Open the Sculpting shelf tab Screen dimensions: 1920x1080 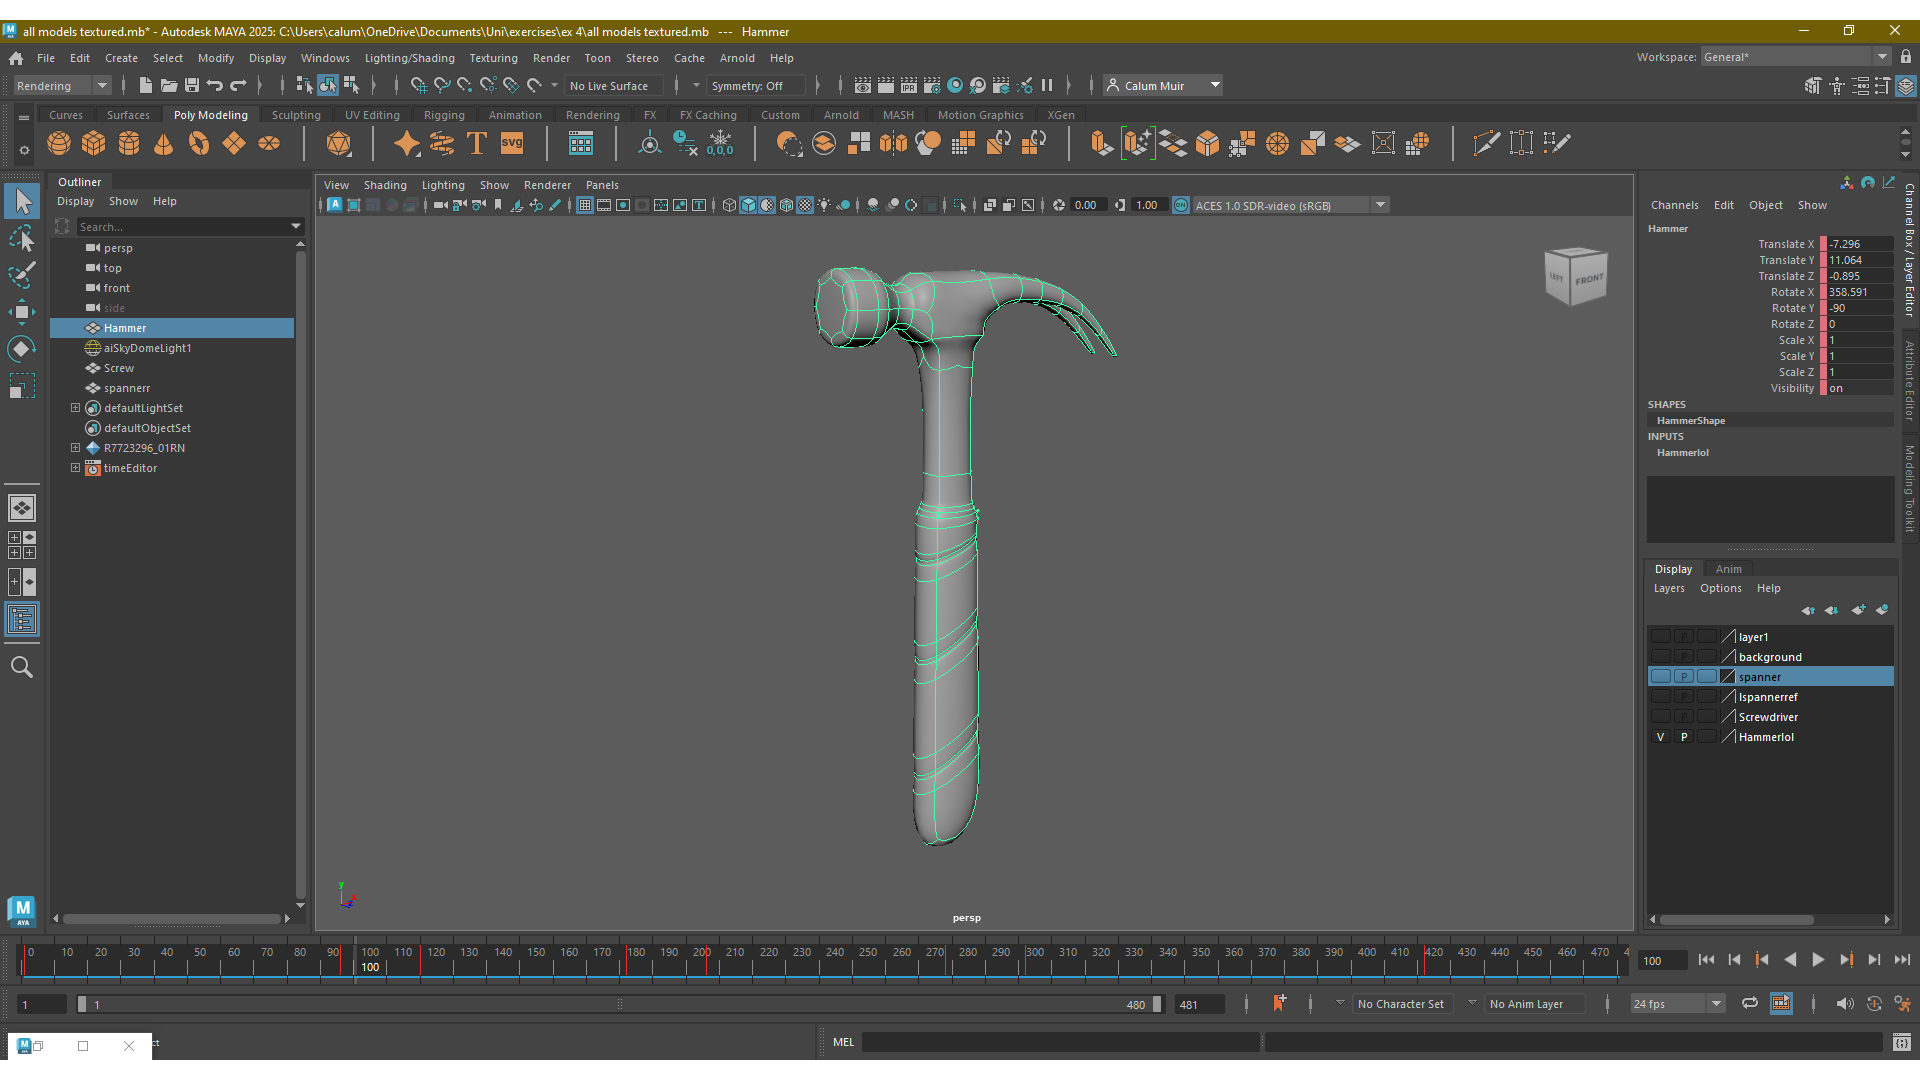click(x=296, y=115)
